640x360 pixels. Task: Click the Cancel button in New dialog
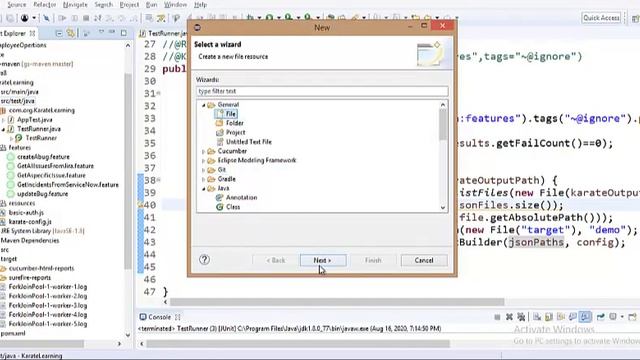424,260
